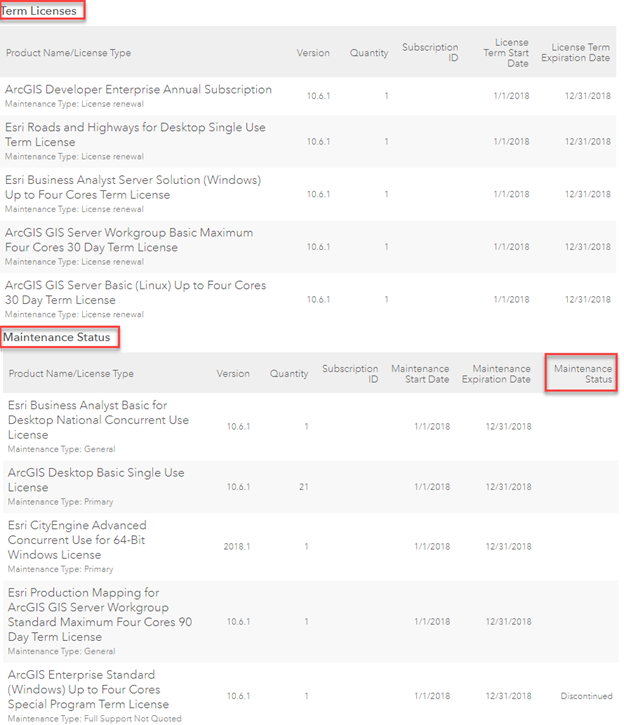This screenshot has width=624, height=725.
Task: Click 'Maintenance Expiration Date' column header
Action: point(496,374)
